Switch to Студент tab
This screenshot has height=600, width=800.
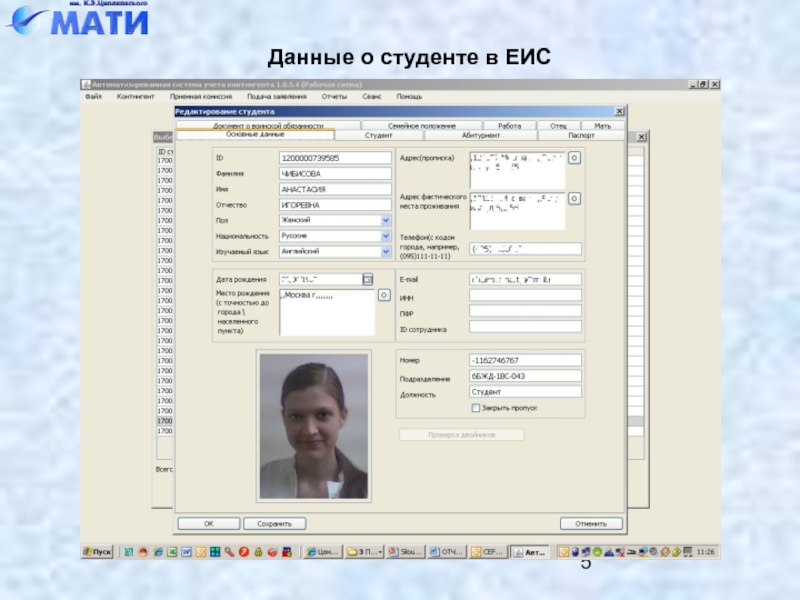379,135
